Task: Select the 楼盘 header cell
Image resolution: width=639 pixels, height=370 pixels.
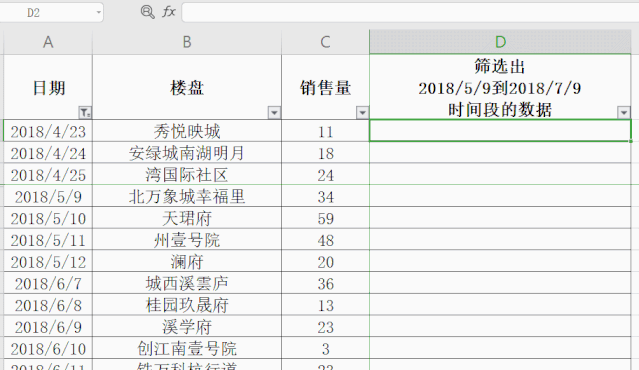Action: coord(187,87)
